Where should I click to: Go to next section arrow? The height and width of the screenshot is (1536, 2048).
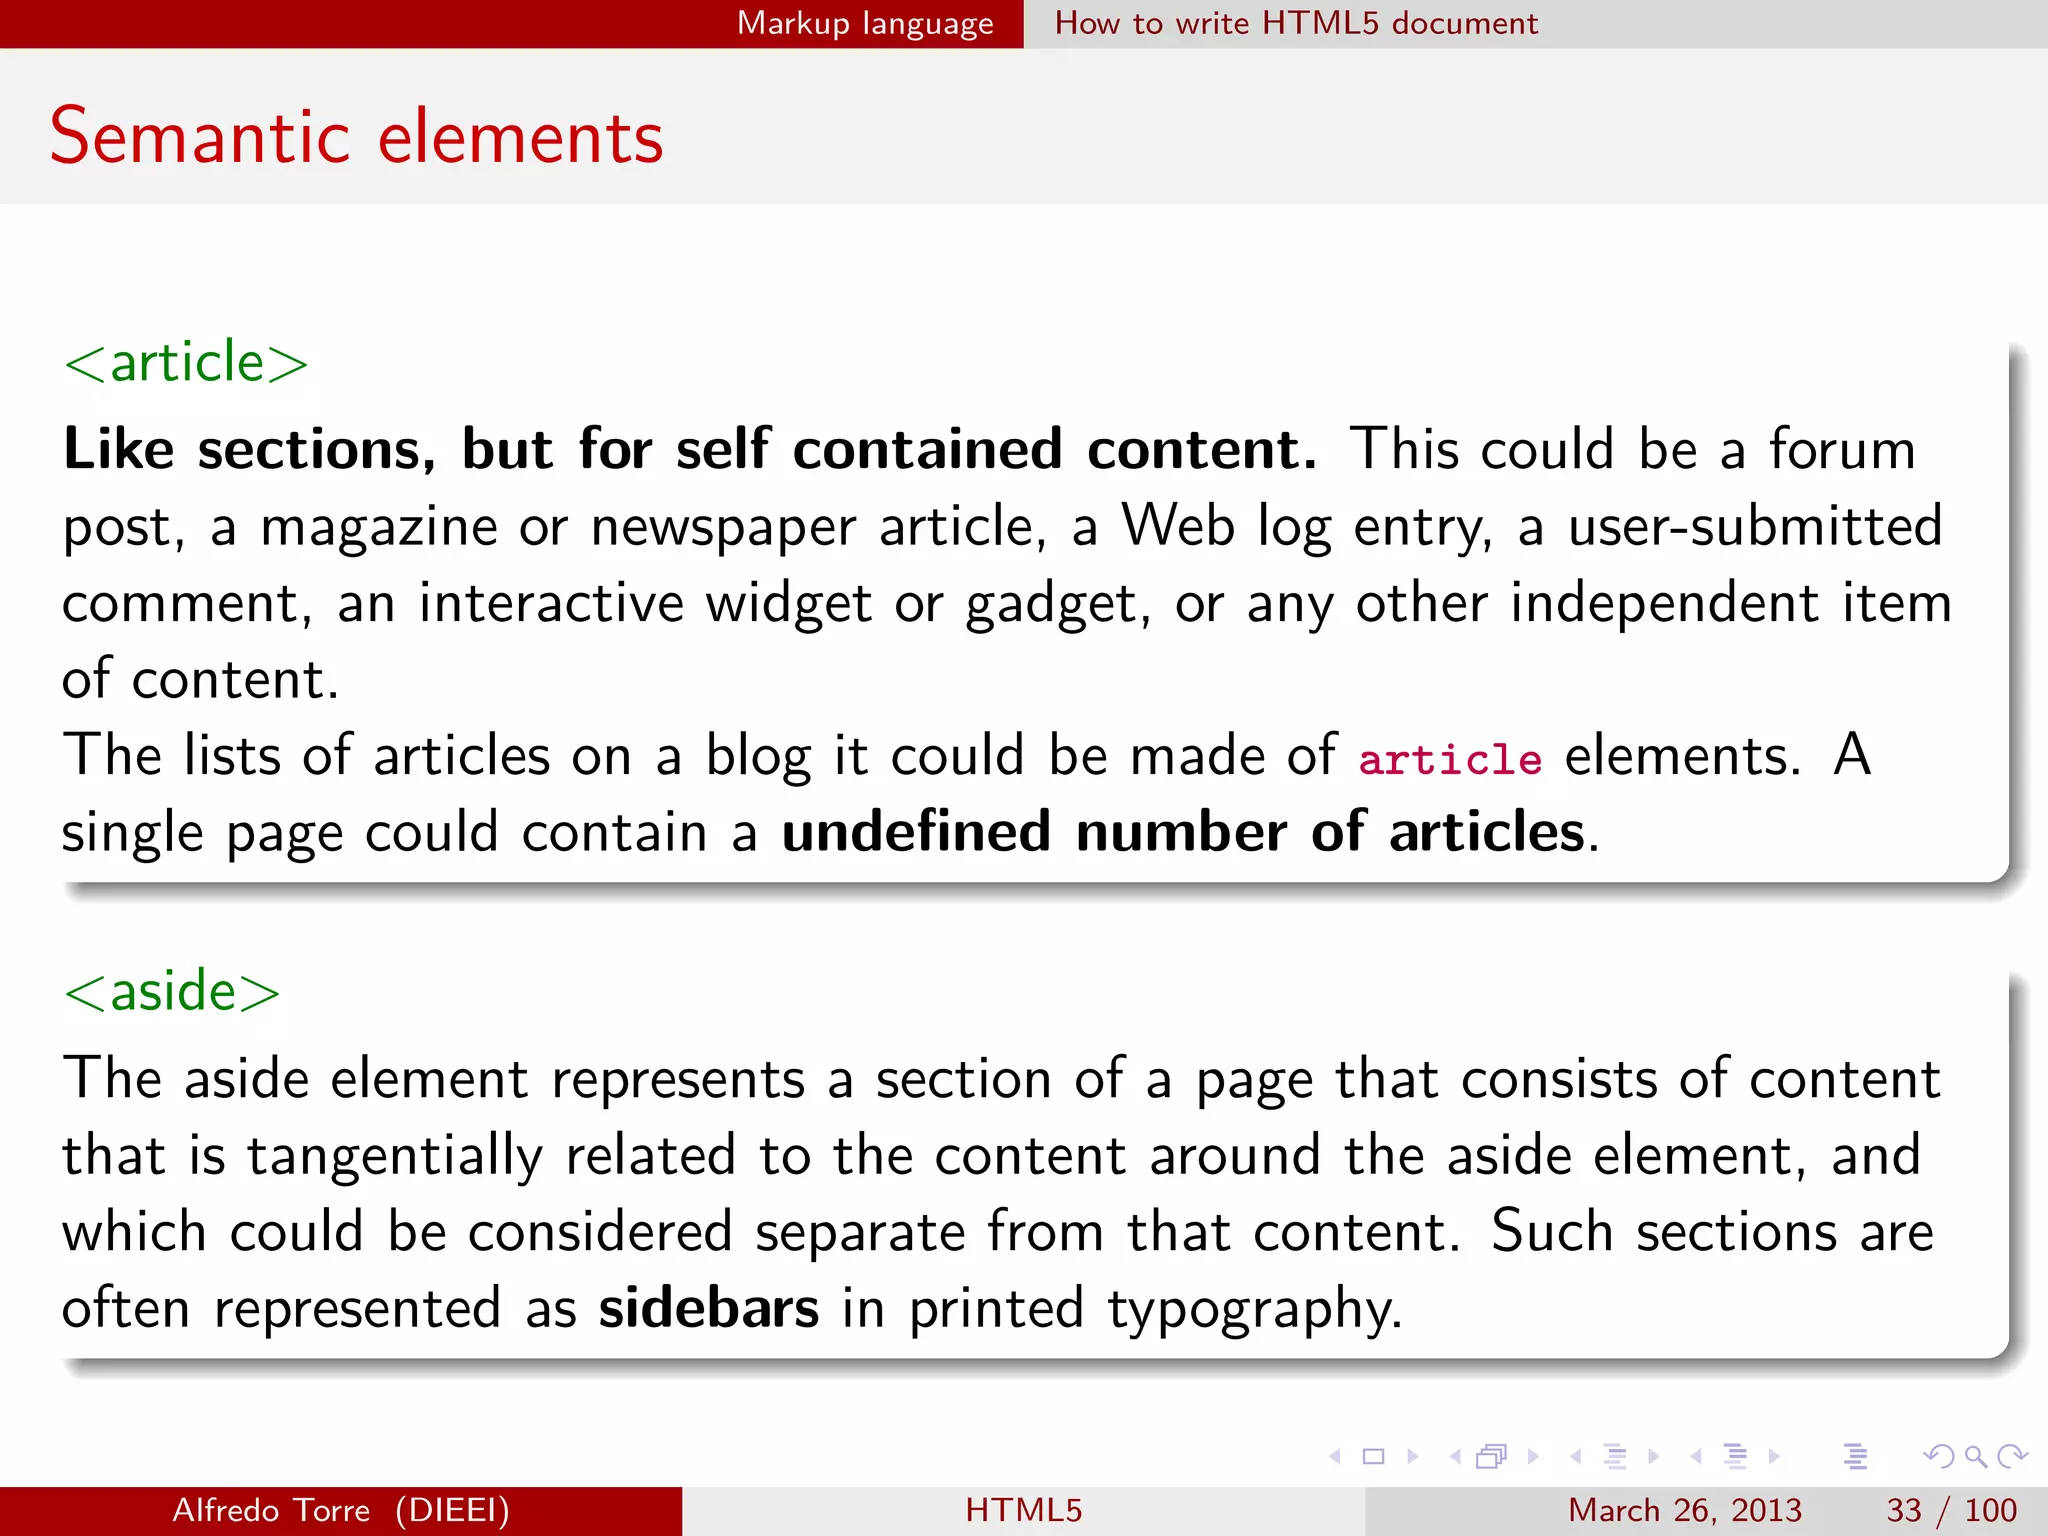1774,1457
